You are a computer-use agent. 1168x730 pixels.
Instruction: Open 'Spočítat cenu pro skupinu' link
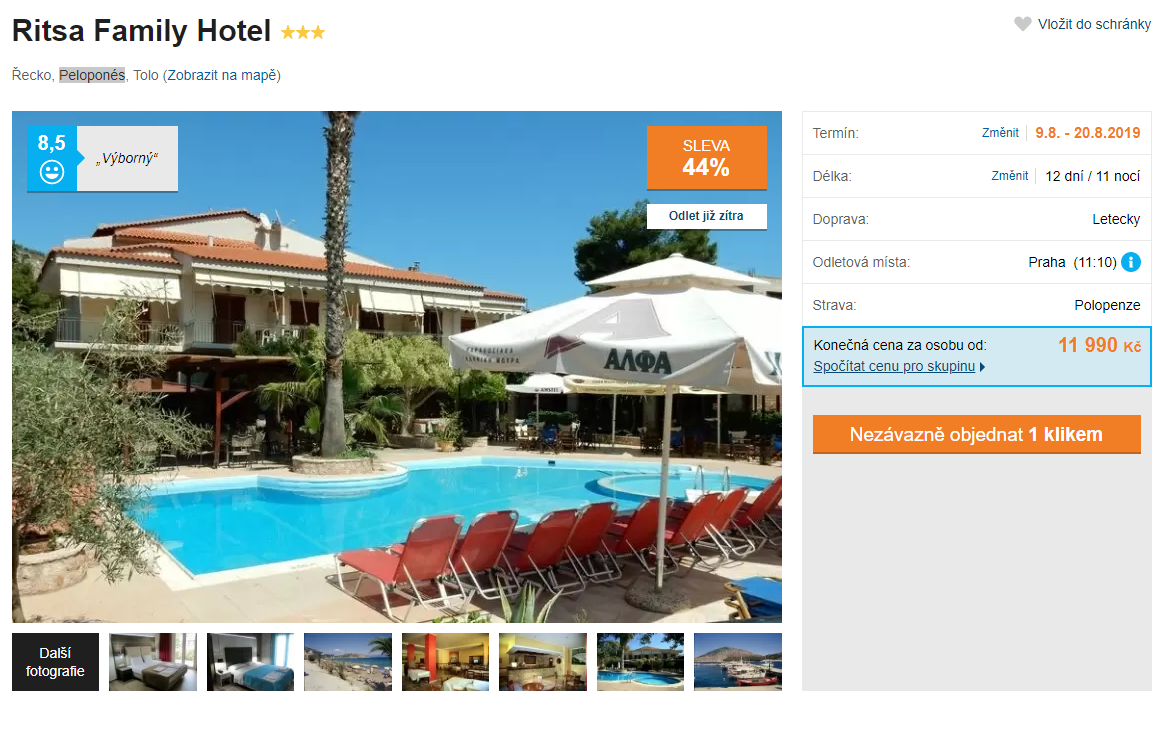[x=894, y=366]
